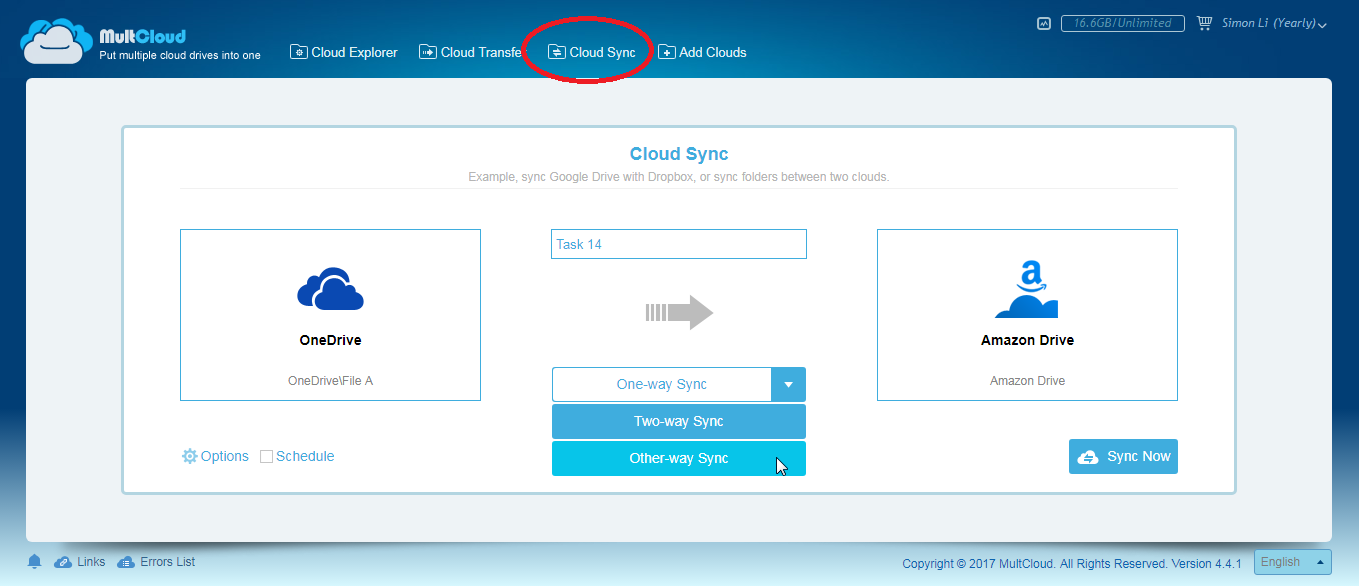Open the Options gear settings
Screen dimensions: 1359x586
[215, 456]
